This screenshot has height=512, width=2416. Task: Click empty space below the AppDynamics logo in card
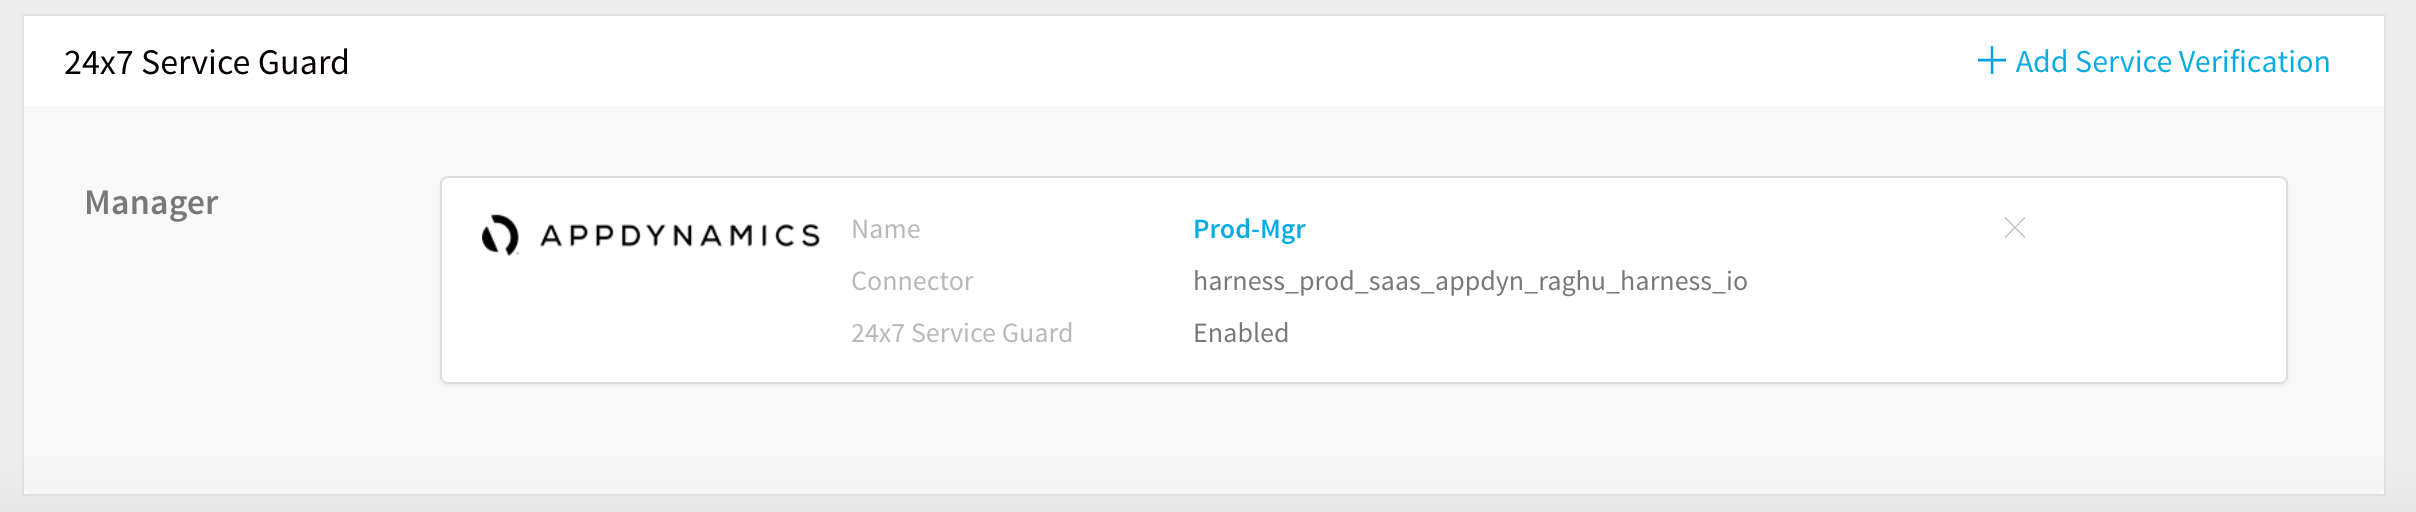[640, 320]
